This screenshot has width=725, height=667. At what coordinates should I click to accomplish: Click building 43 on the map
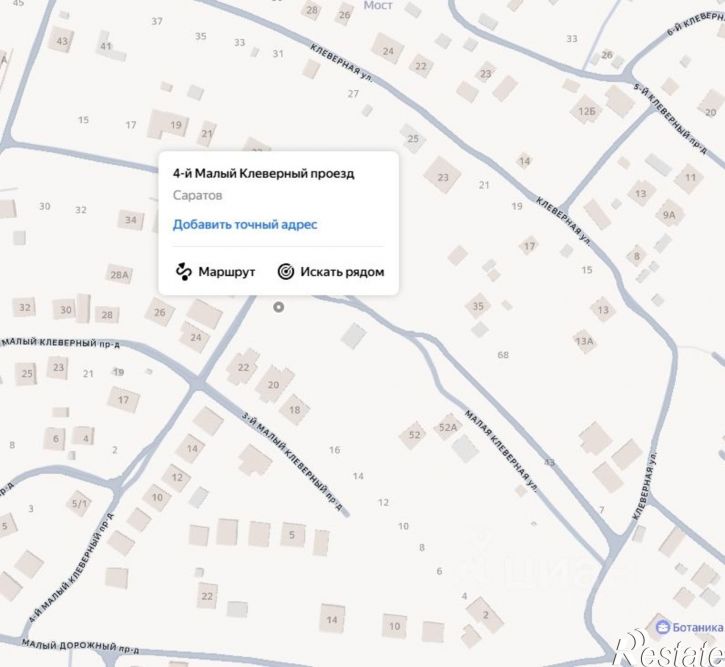pyautogui.click(x=62, y=41)
